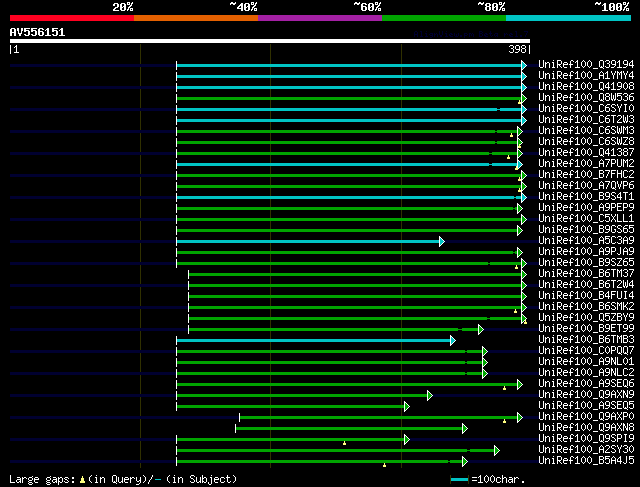Click the UniRef100_B9SZ65 label
The height and width of the screenshot is (487, 640).
[x=586, y=263]
